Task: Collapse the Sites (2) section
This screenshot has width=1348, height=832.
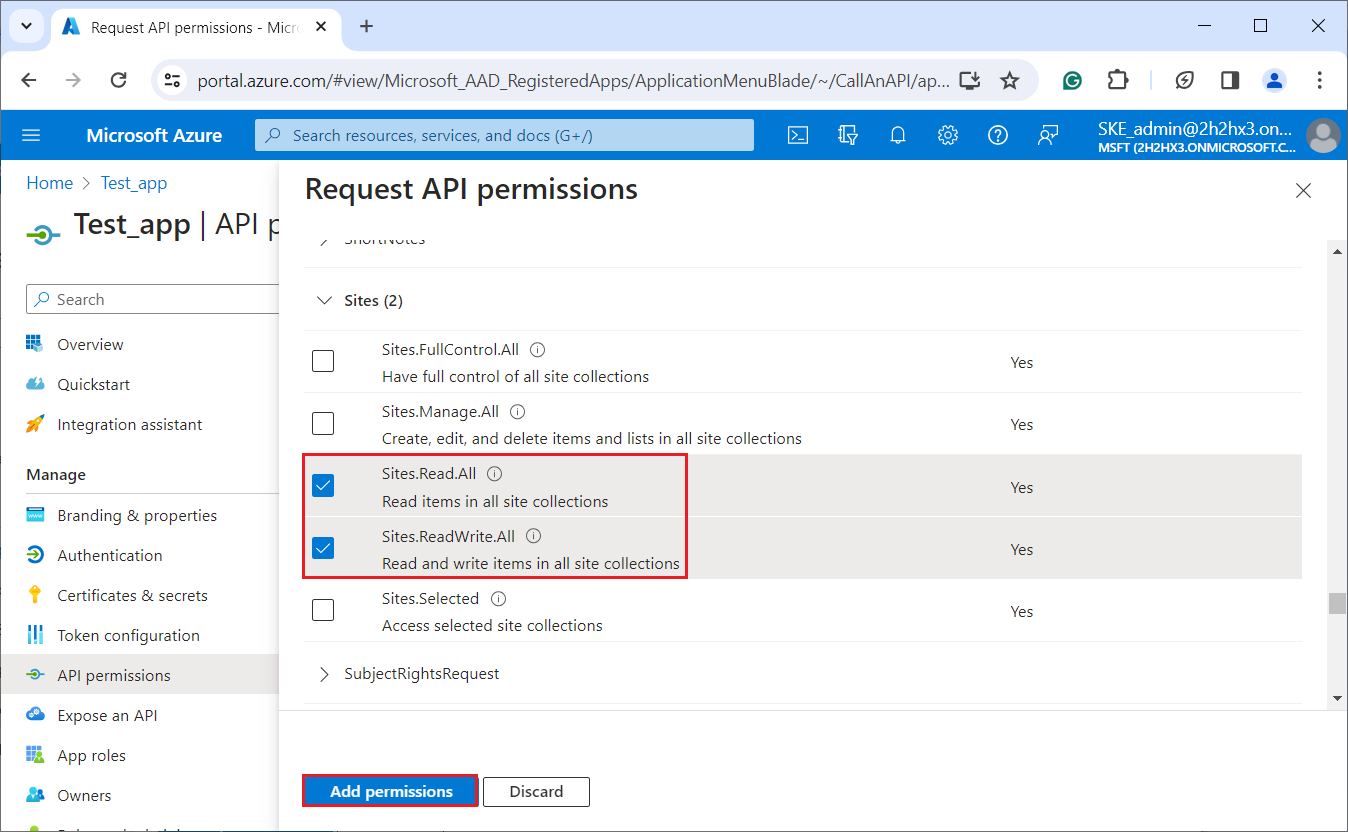Action: (324, 300)
